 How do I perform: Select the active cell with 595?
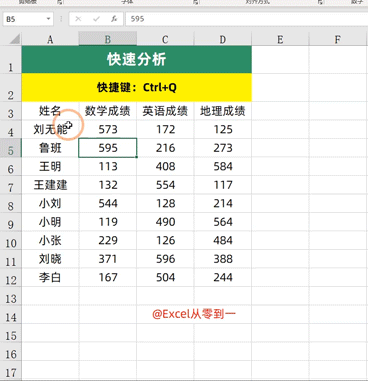coord(108,148)
